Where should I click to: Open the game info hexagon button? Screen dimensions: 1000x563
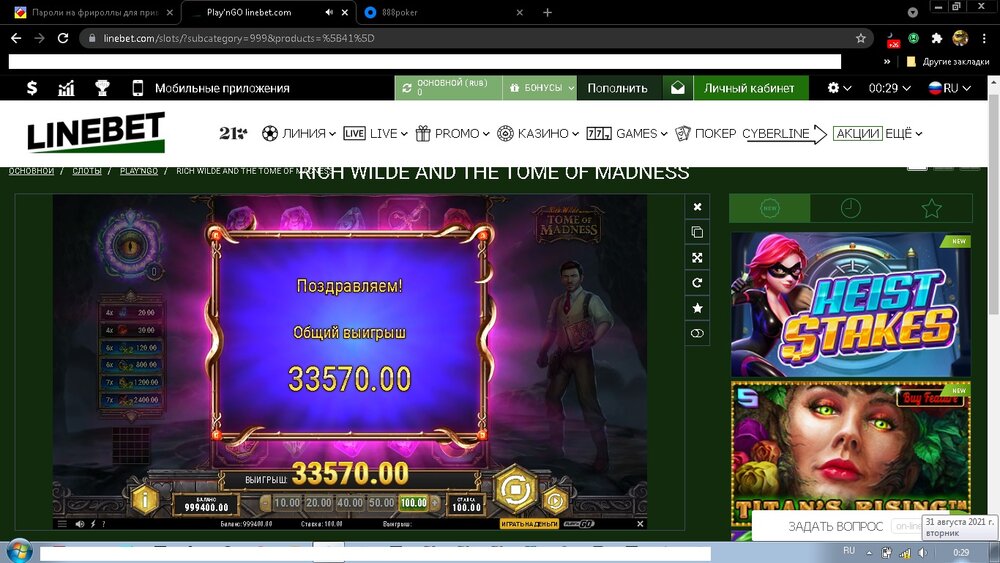tap(145, 500)
